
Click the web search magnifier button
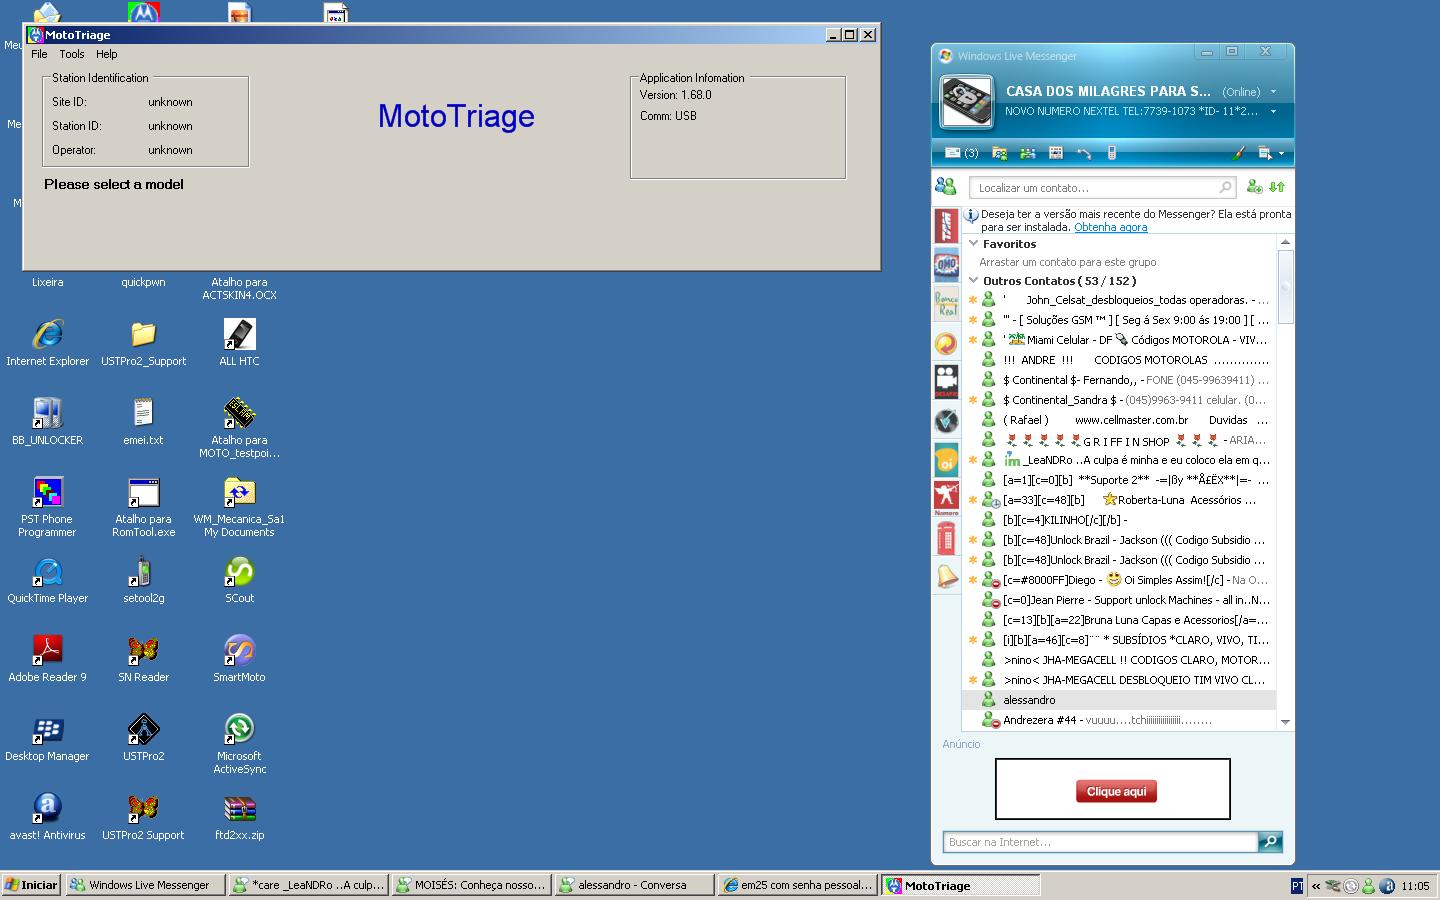point(1270,842)
